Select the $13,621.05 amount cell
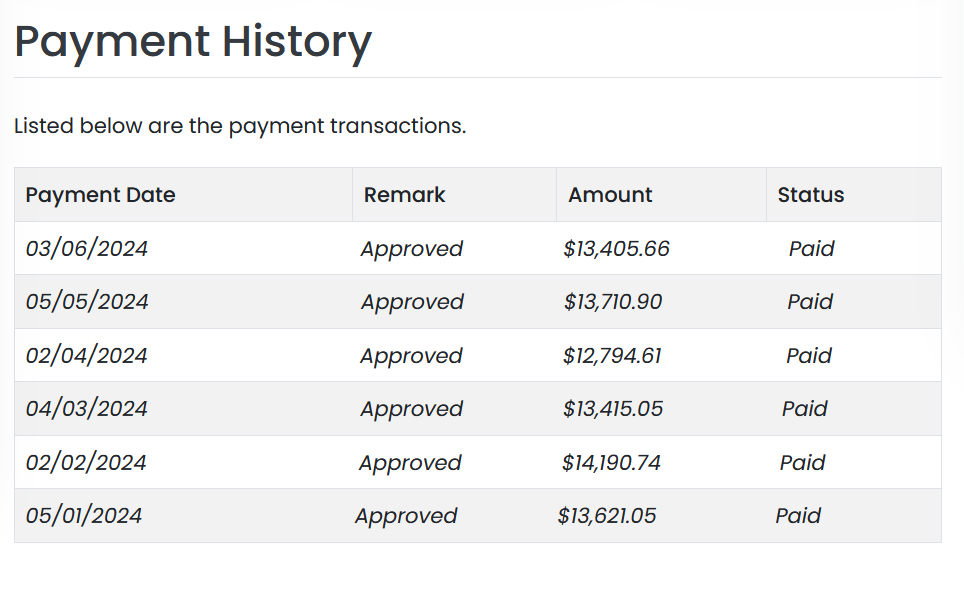964x611 pixels. pos(607,516)
